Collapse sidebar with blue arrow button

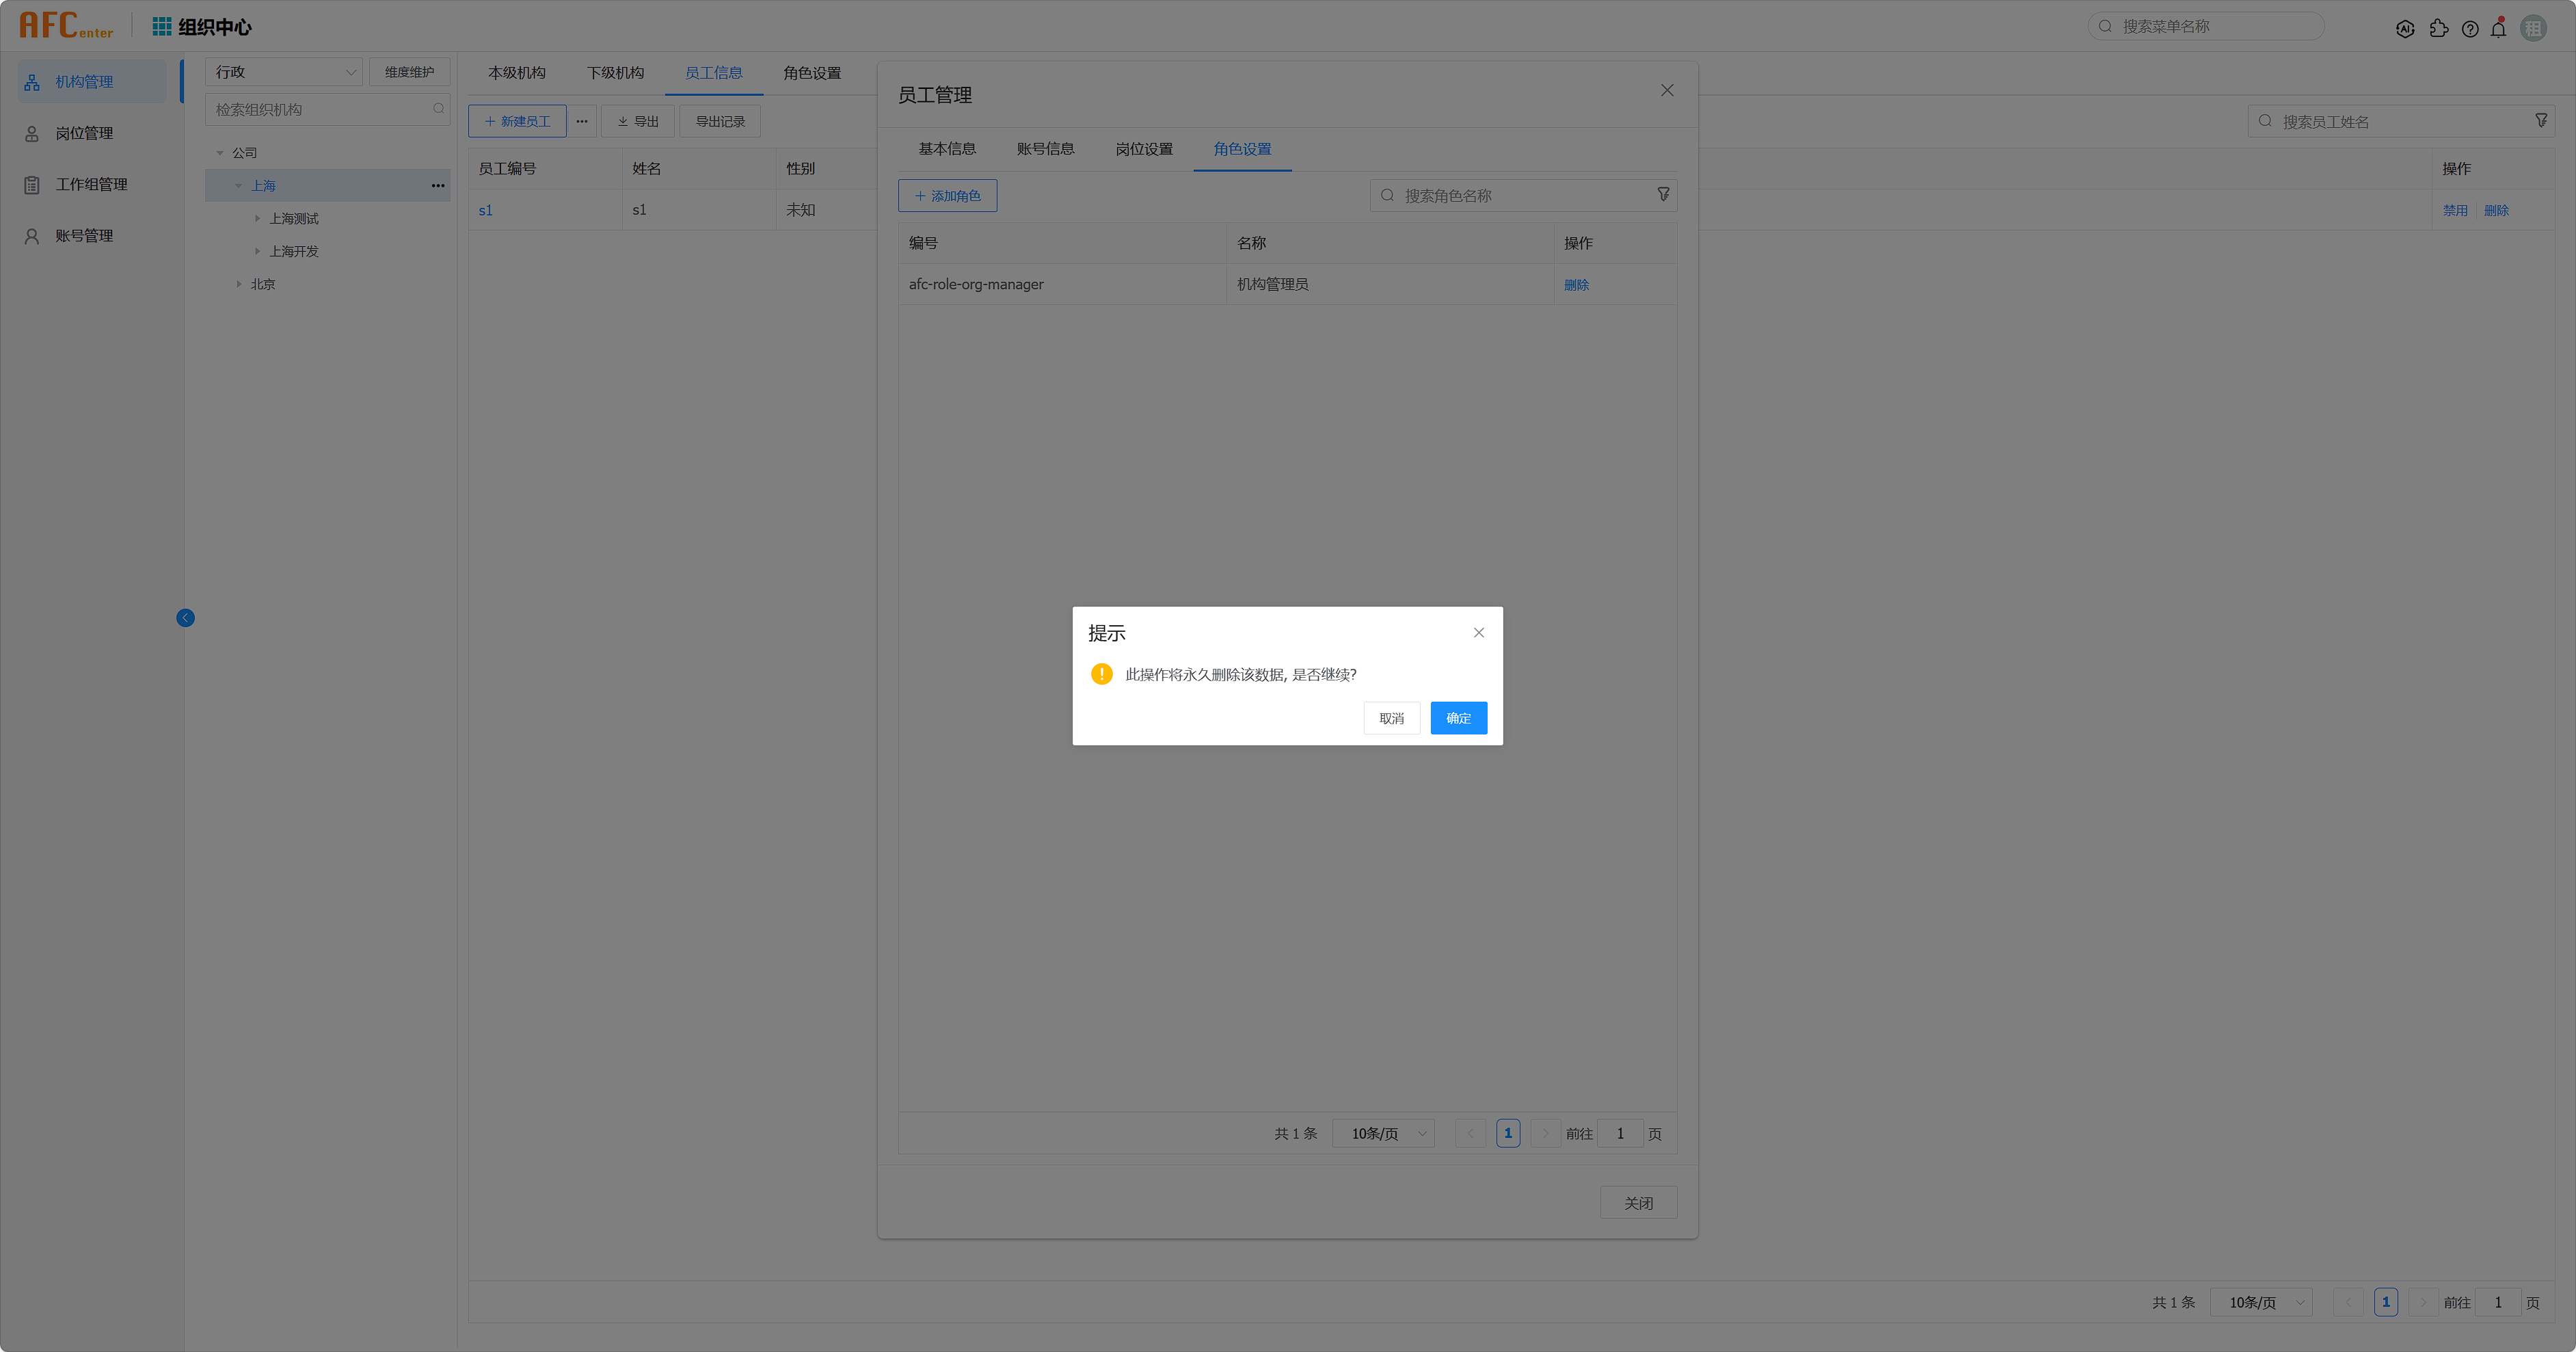pos(185,618)
